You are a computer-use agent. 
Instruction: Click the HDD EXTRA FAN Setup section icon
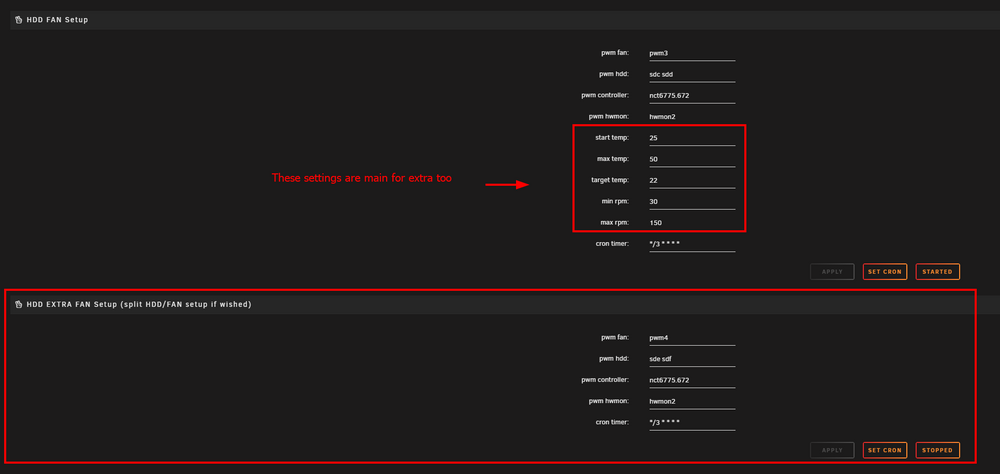coord(18,304)
